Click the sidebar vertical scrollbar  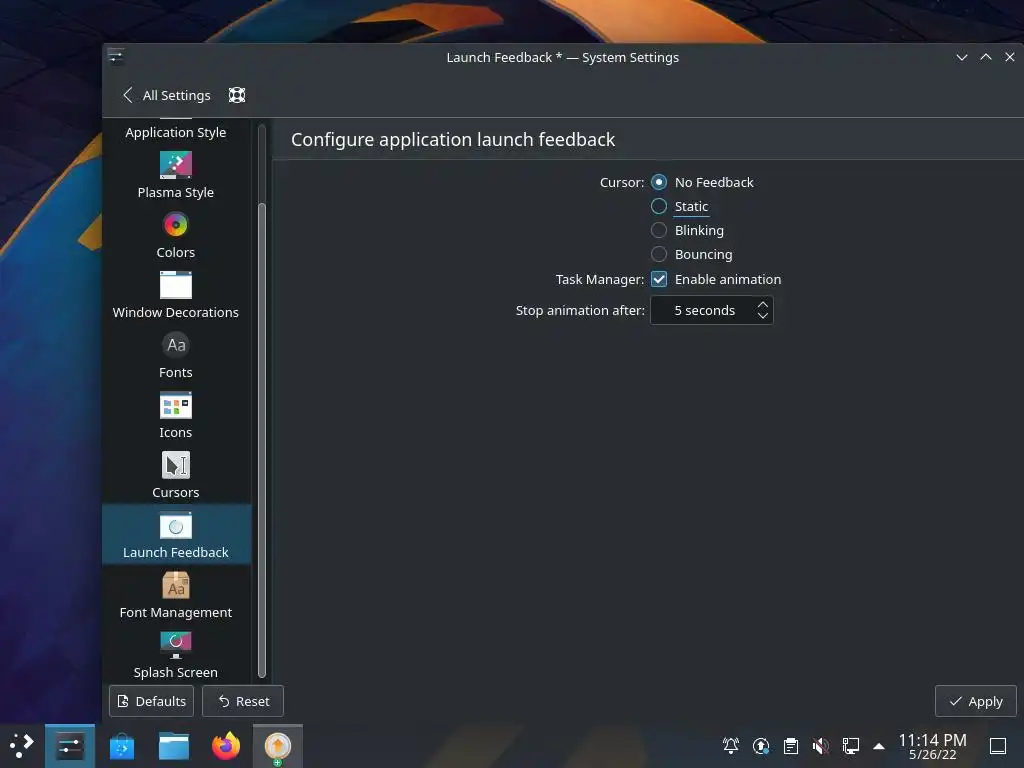[262, 440]
